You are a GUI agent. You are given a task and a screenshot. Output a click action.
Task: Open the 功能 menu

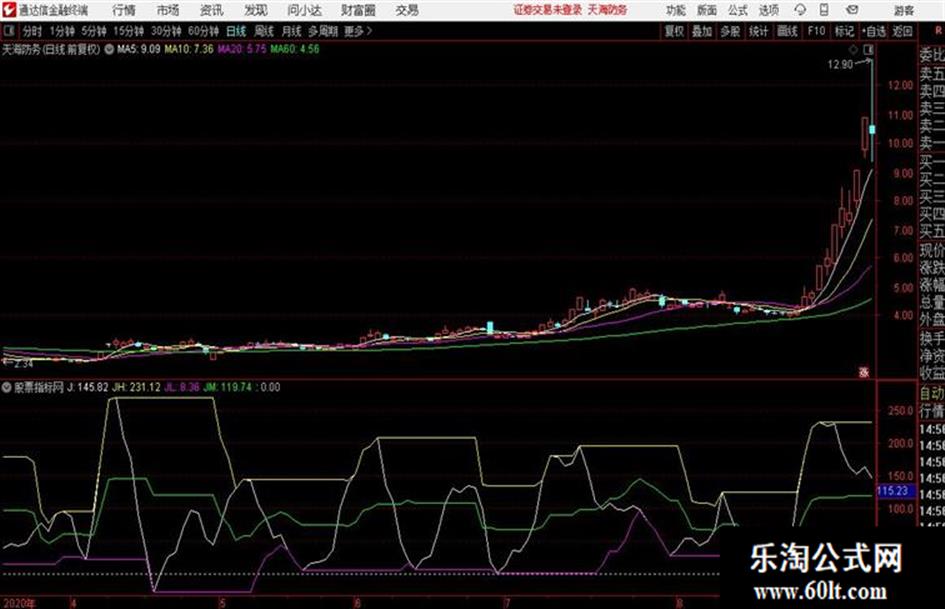[676, 10]
